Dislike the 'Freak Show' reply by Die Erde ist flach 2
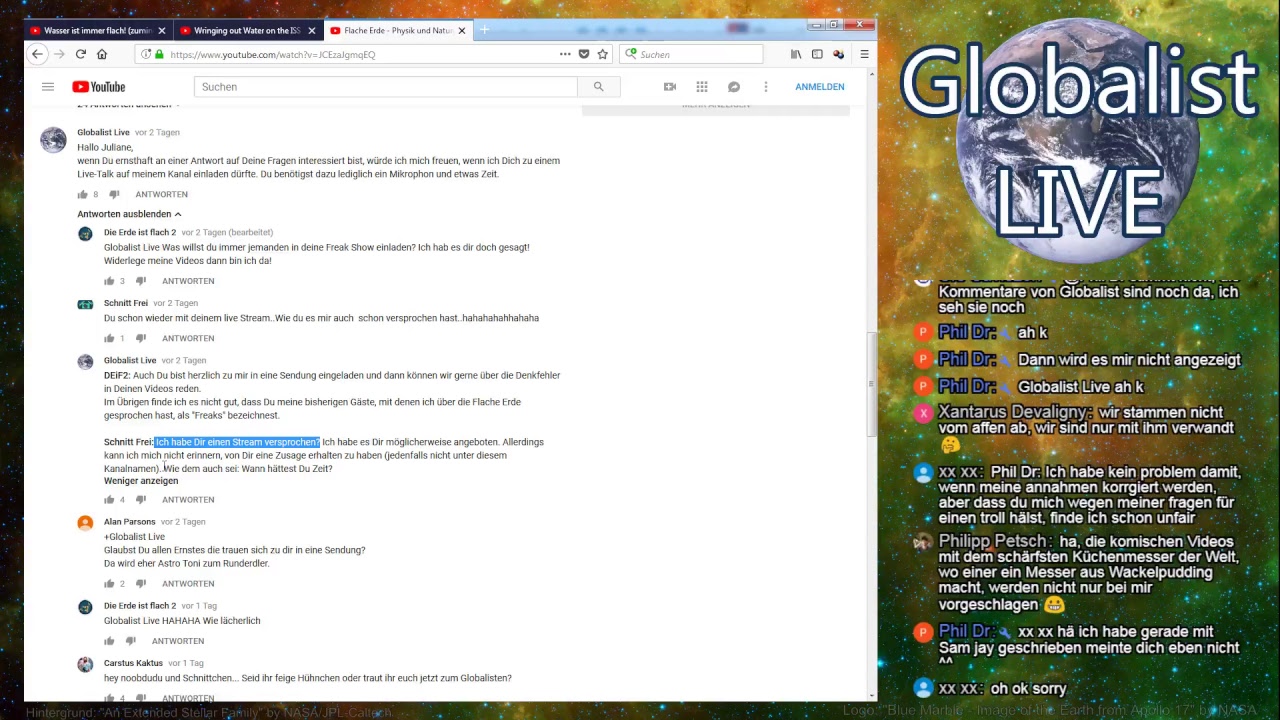This screenshot has width=1280, height=720. pyautogui.click(x=141, y=281)
